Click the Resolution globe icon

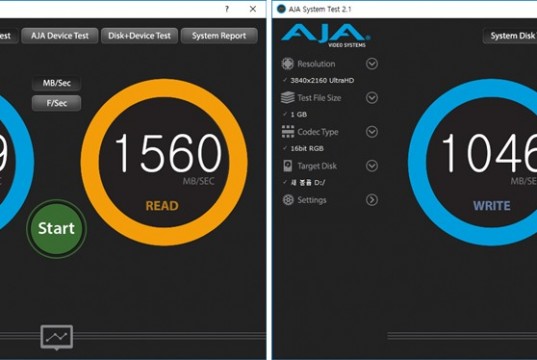coord(288,64)
